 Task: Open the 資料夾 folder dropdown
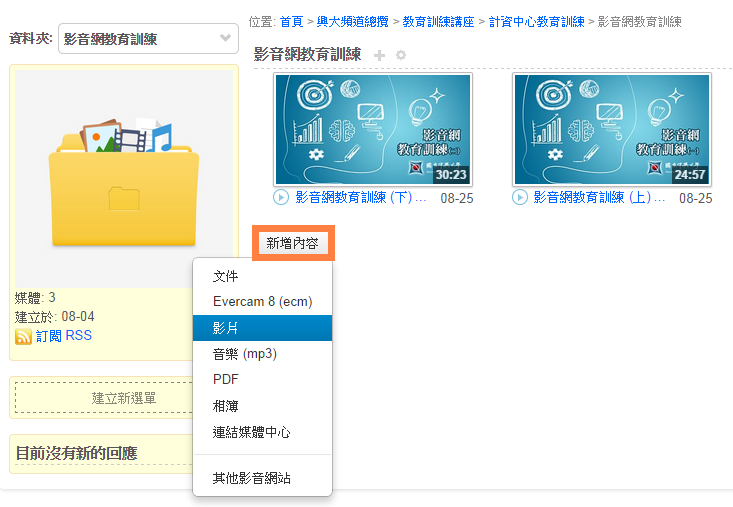tap(148, 39)
